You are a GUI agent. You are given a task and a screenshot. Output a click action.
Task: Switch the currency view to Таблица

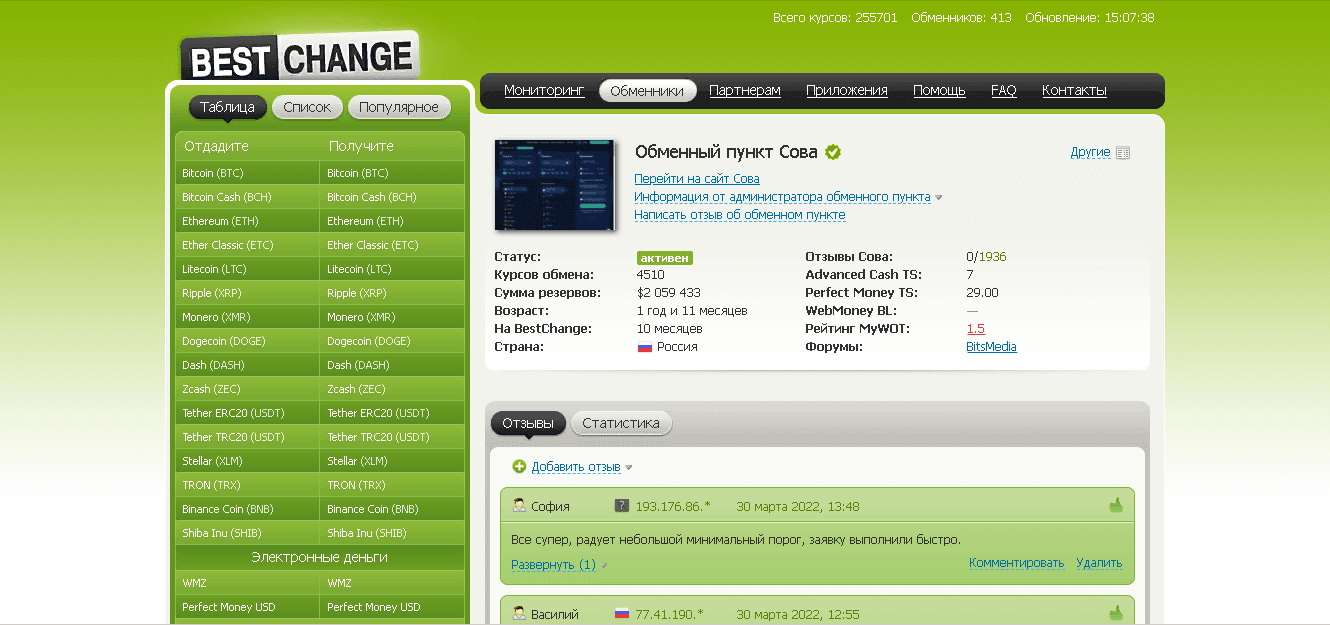(227, 107)
